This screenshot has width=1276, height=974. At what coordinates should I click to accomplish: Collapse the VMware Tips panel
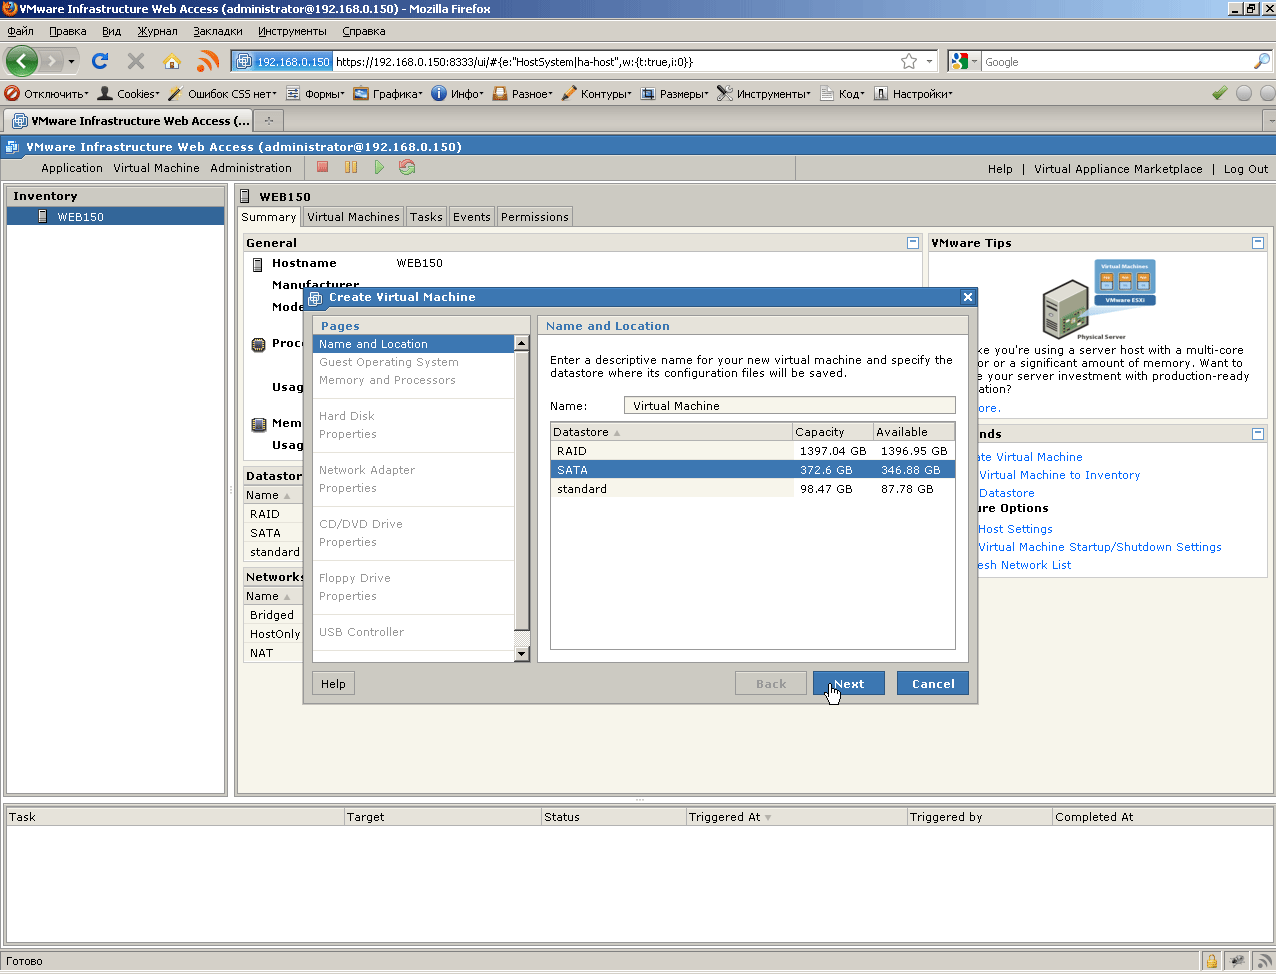(x=1258, y=243)
